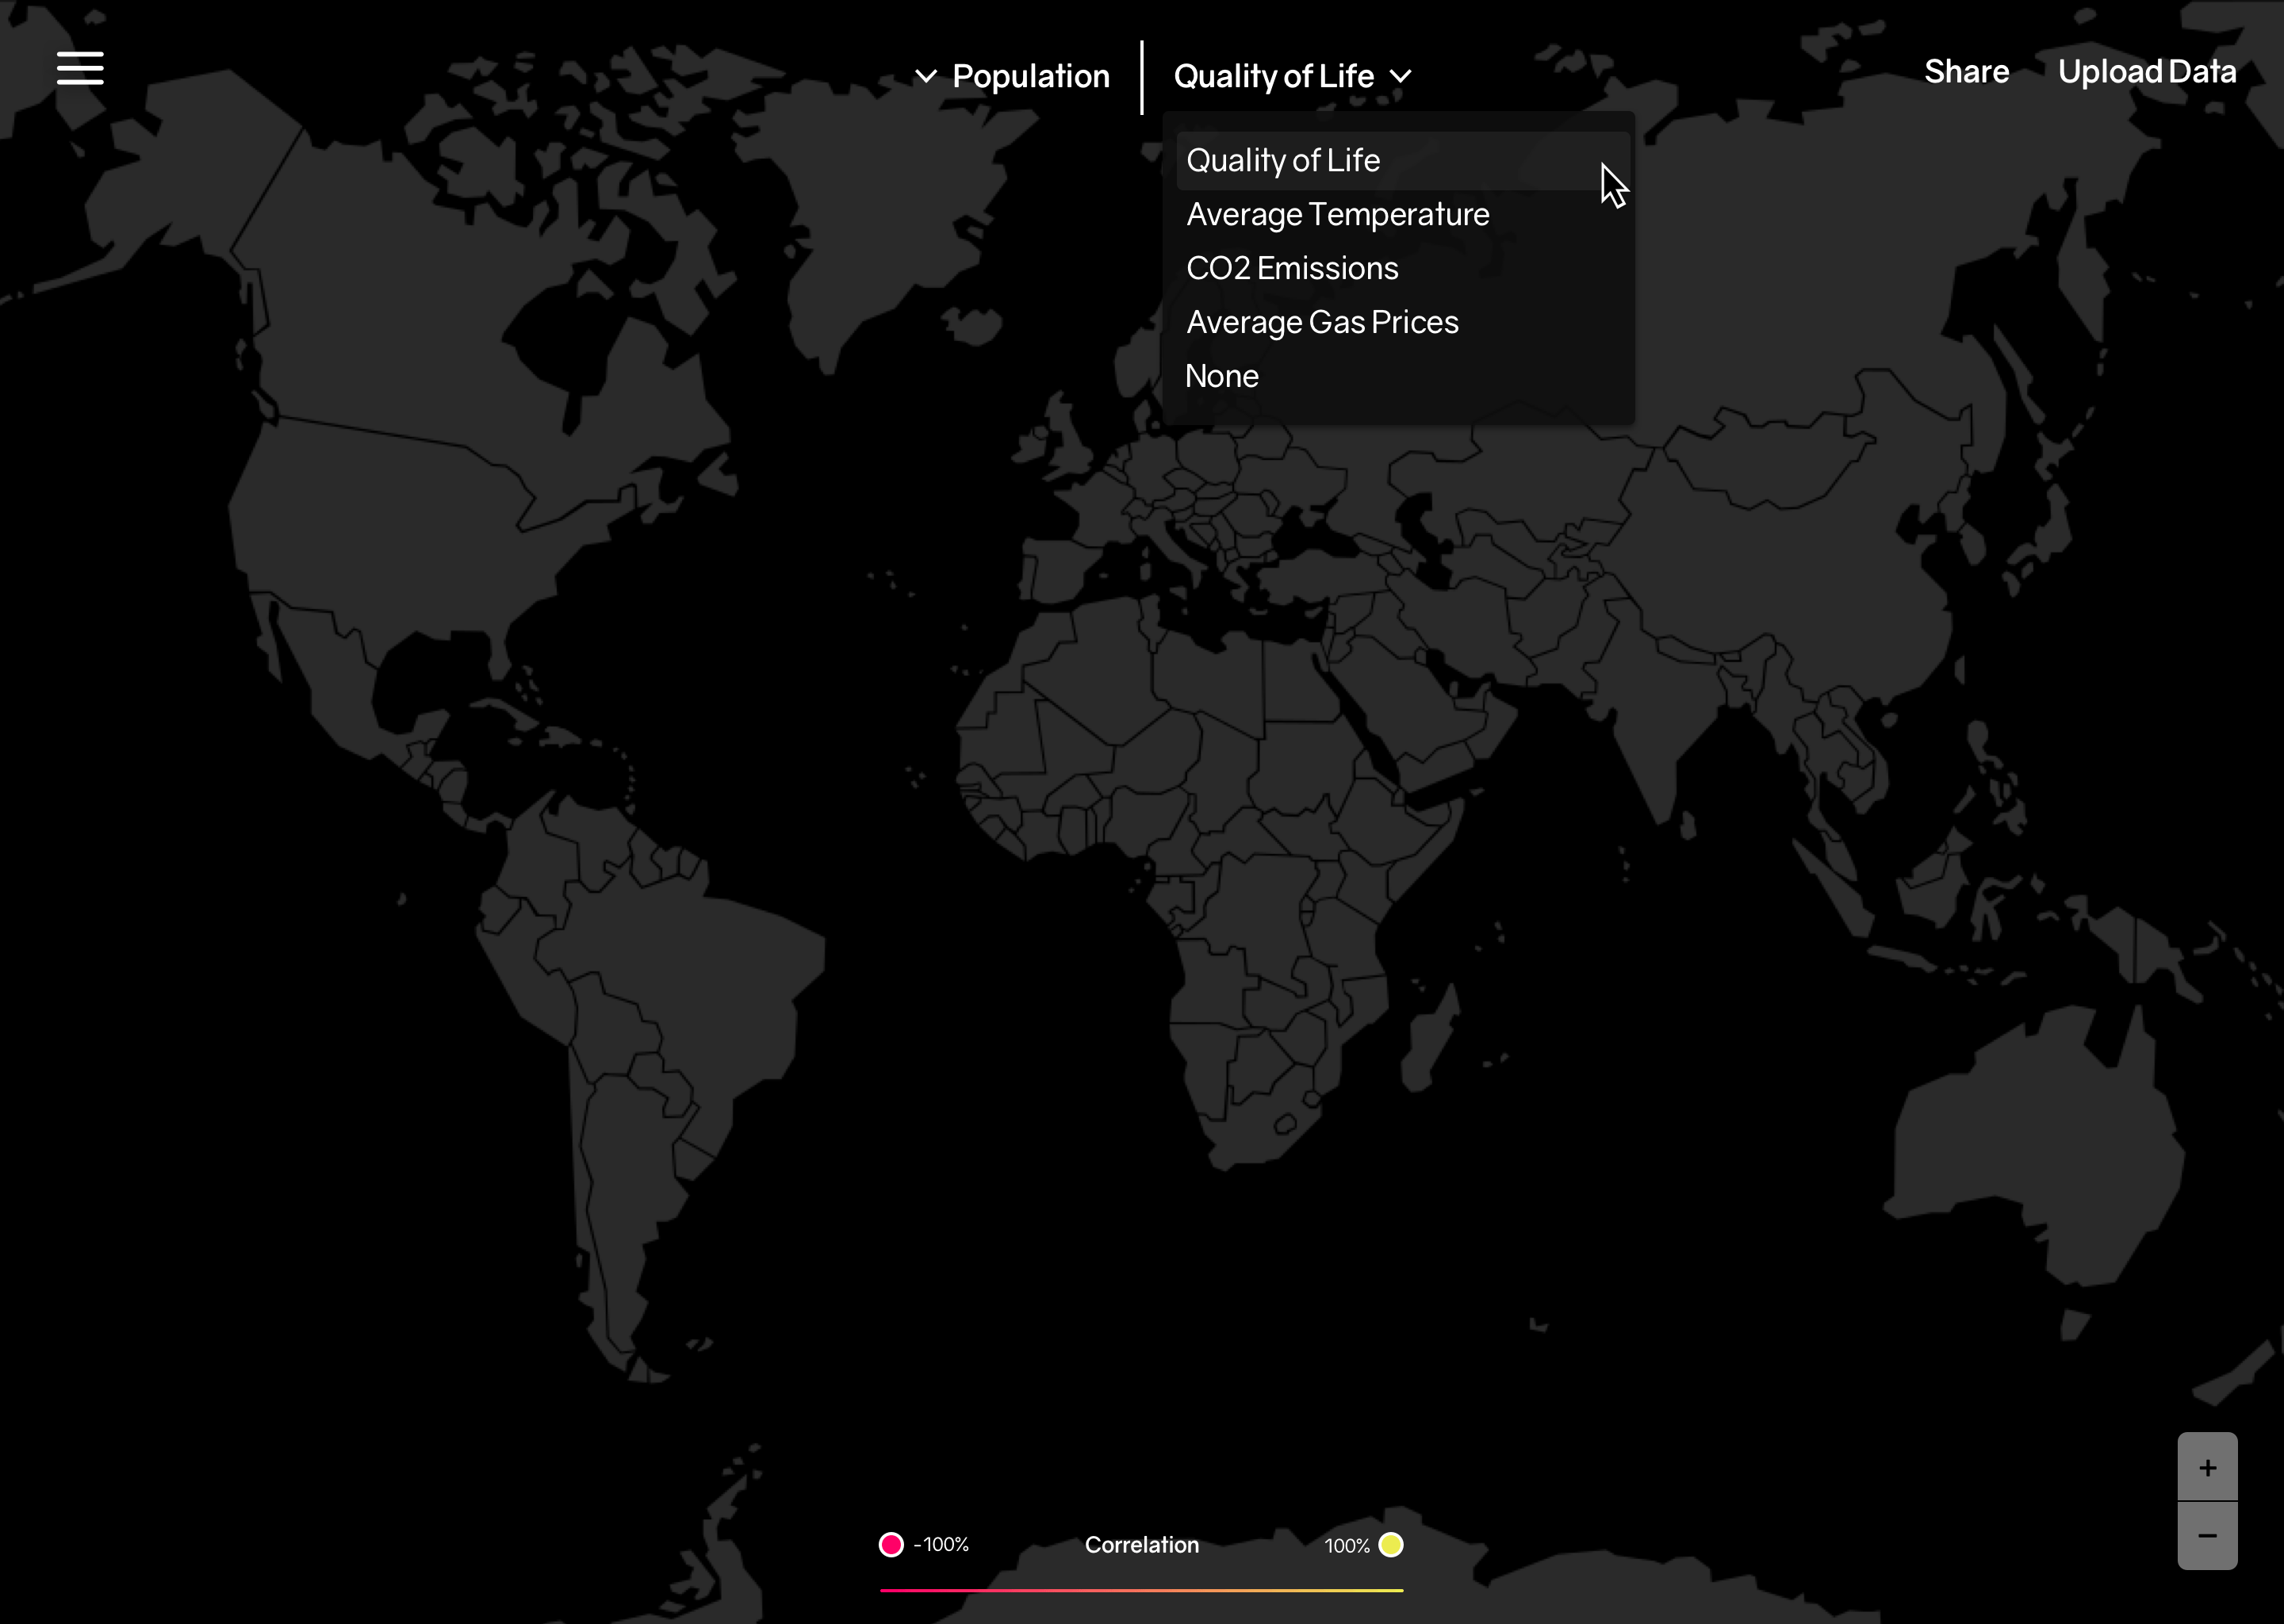
Task: Click the yellow 100% legend dot
Action: 1390,1545
